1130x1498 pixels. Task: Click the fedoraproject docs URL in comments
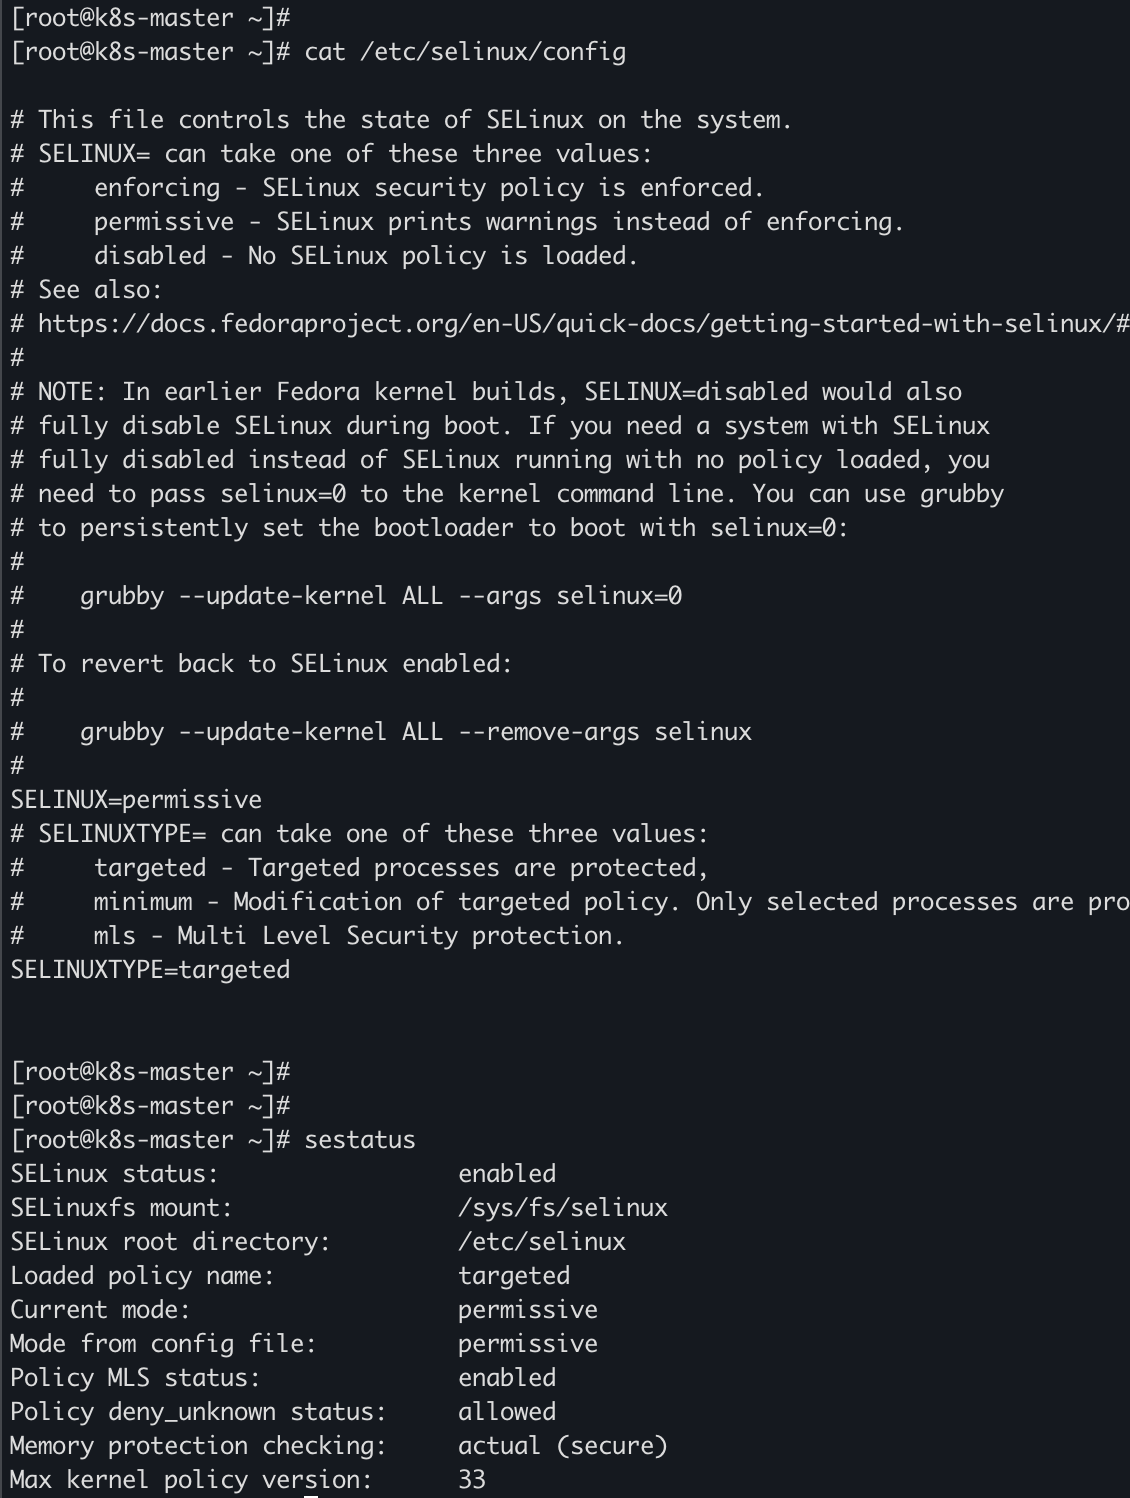point(583,324)
